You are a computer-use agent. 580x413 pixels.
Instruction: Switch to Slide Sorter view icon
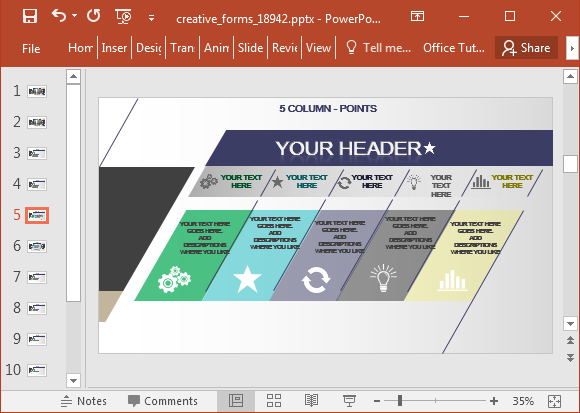(274, 400)
